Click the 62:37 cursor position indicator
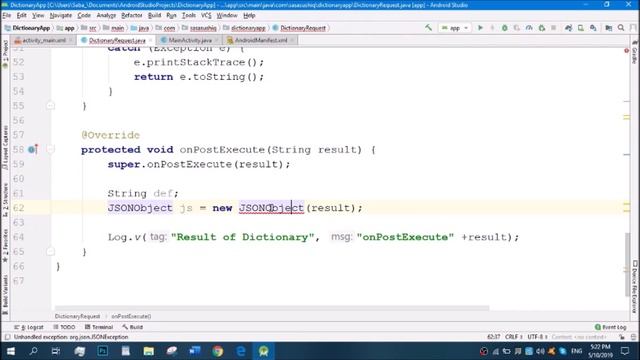This screenshot has height=360, width=640. tap(493, 337)
